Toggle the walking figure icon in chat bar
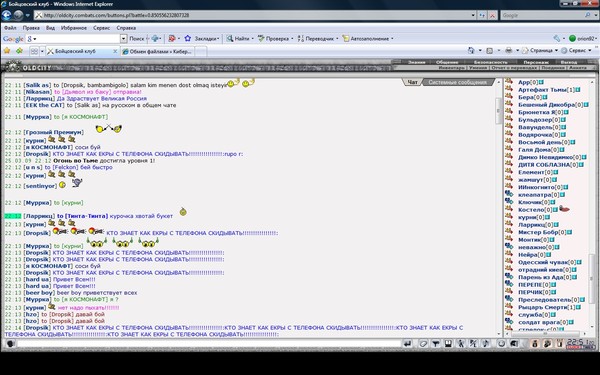600x375 pixels. [461, 344]
